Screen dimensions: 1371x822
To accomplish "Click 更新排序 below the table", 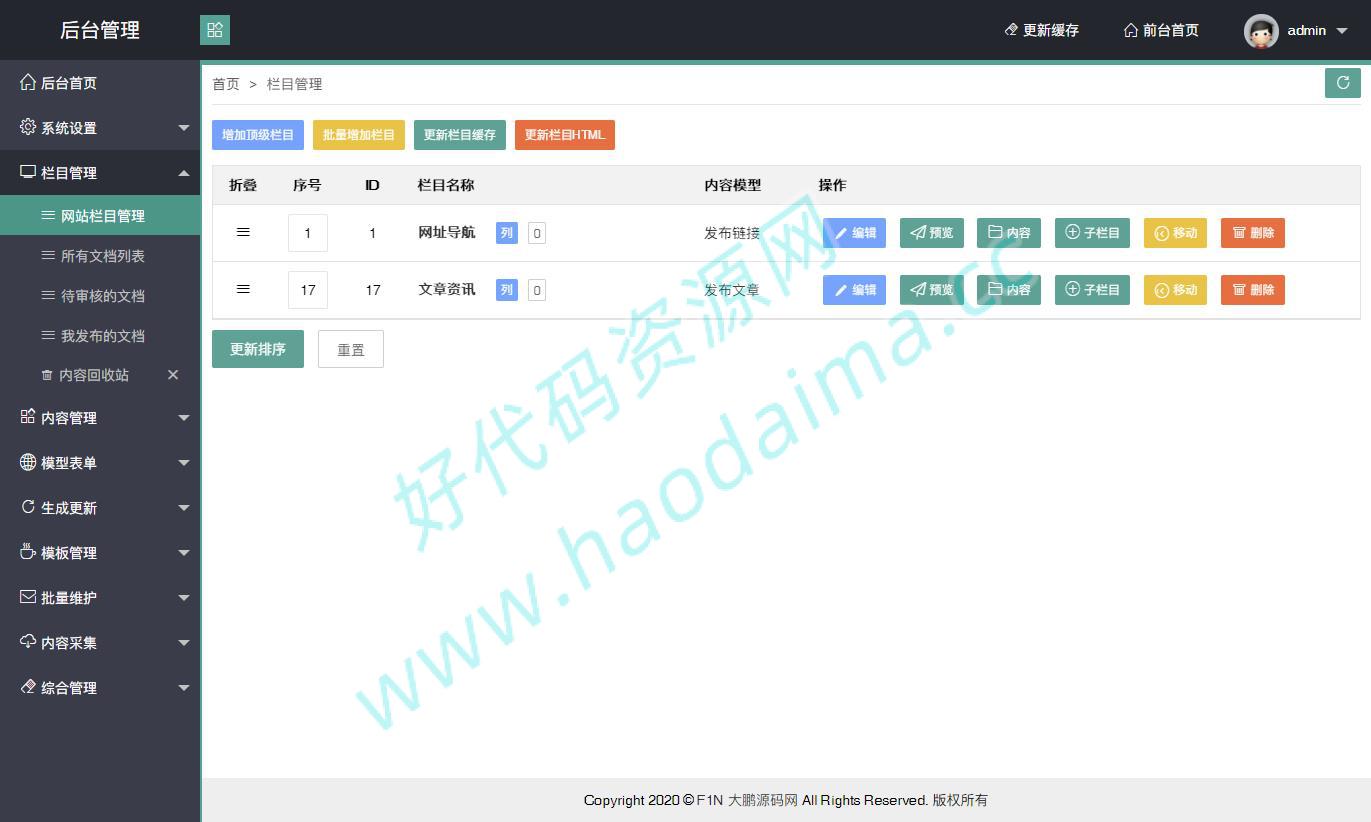I will coord(257,348).
